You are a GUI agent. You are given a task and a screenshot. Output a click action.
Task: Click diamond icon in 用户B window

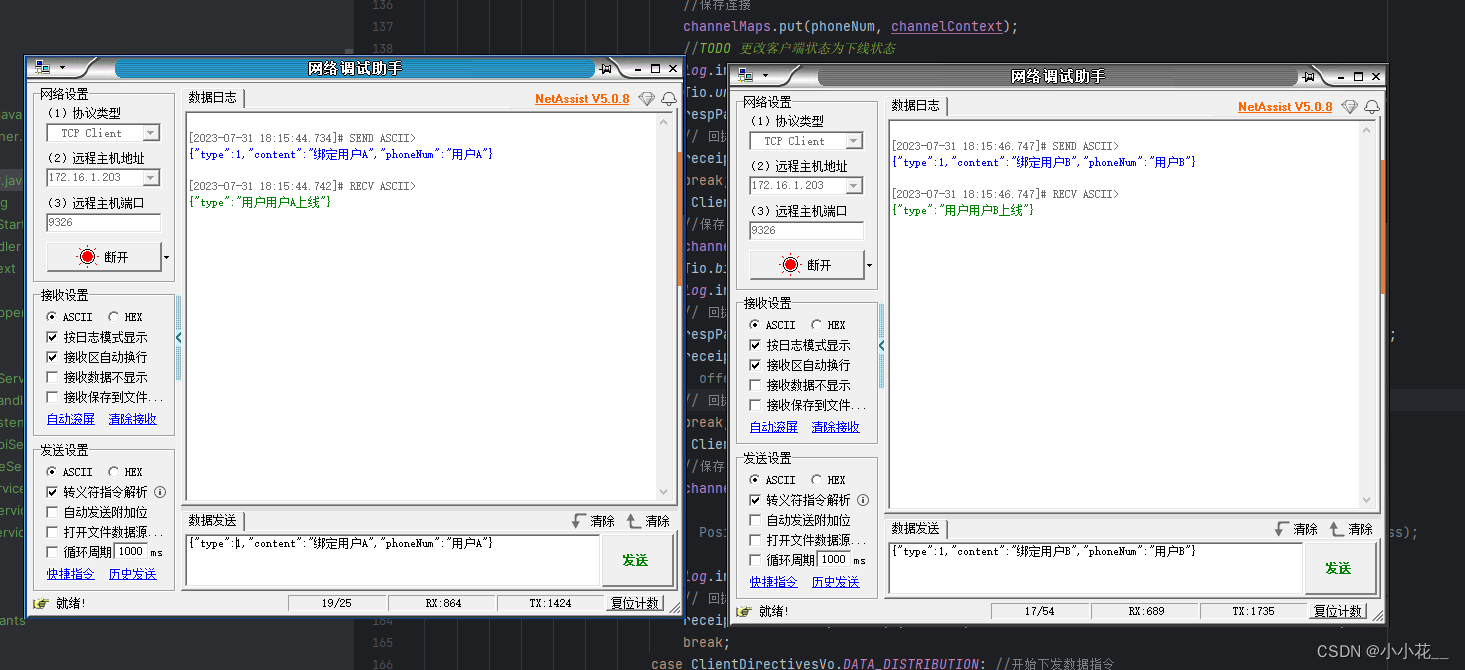(1349, 106)
